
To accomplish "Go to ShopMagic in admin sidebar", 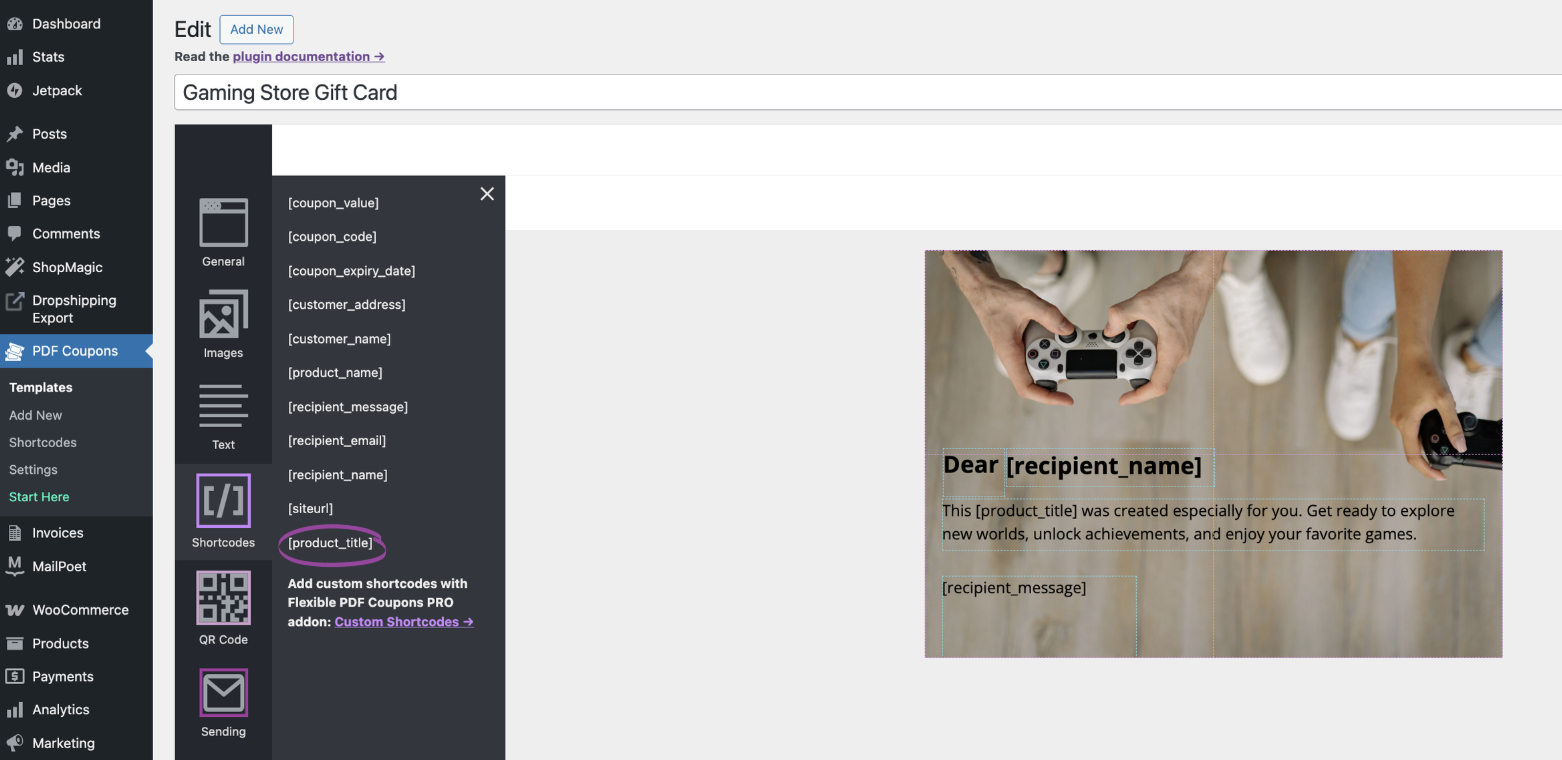I will (x=67, y=267).
